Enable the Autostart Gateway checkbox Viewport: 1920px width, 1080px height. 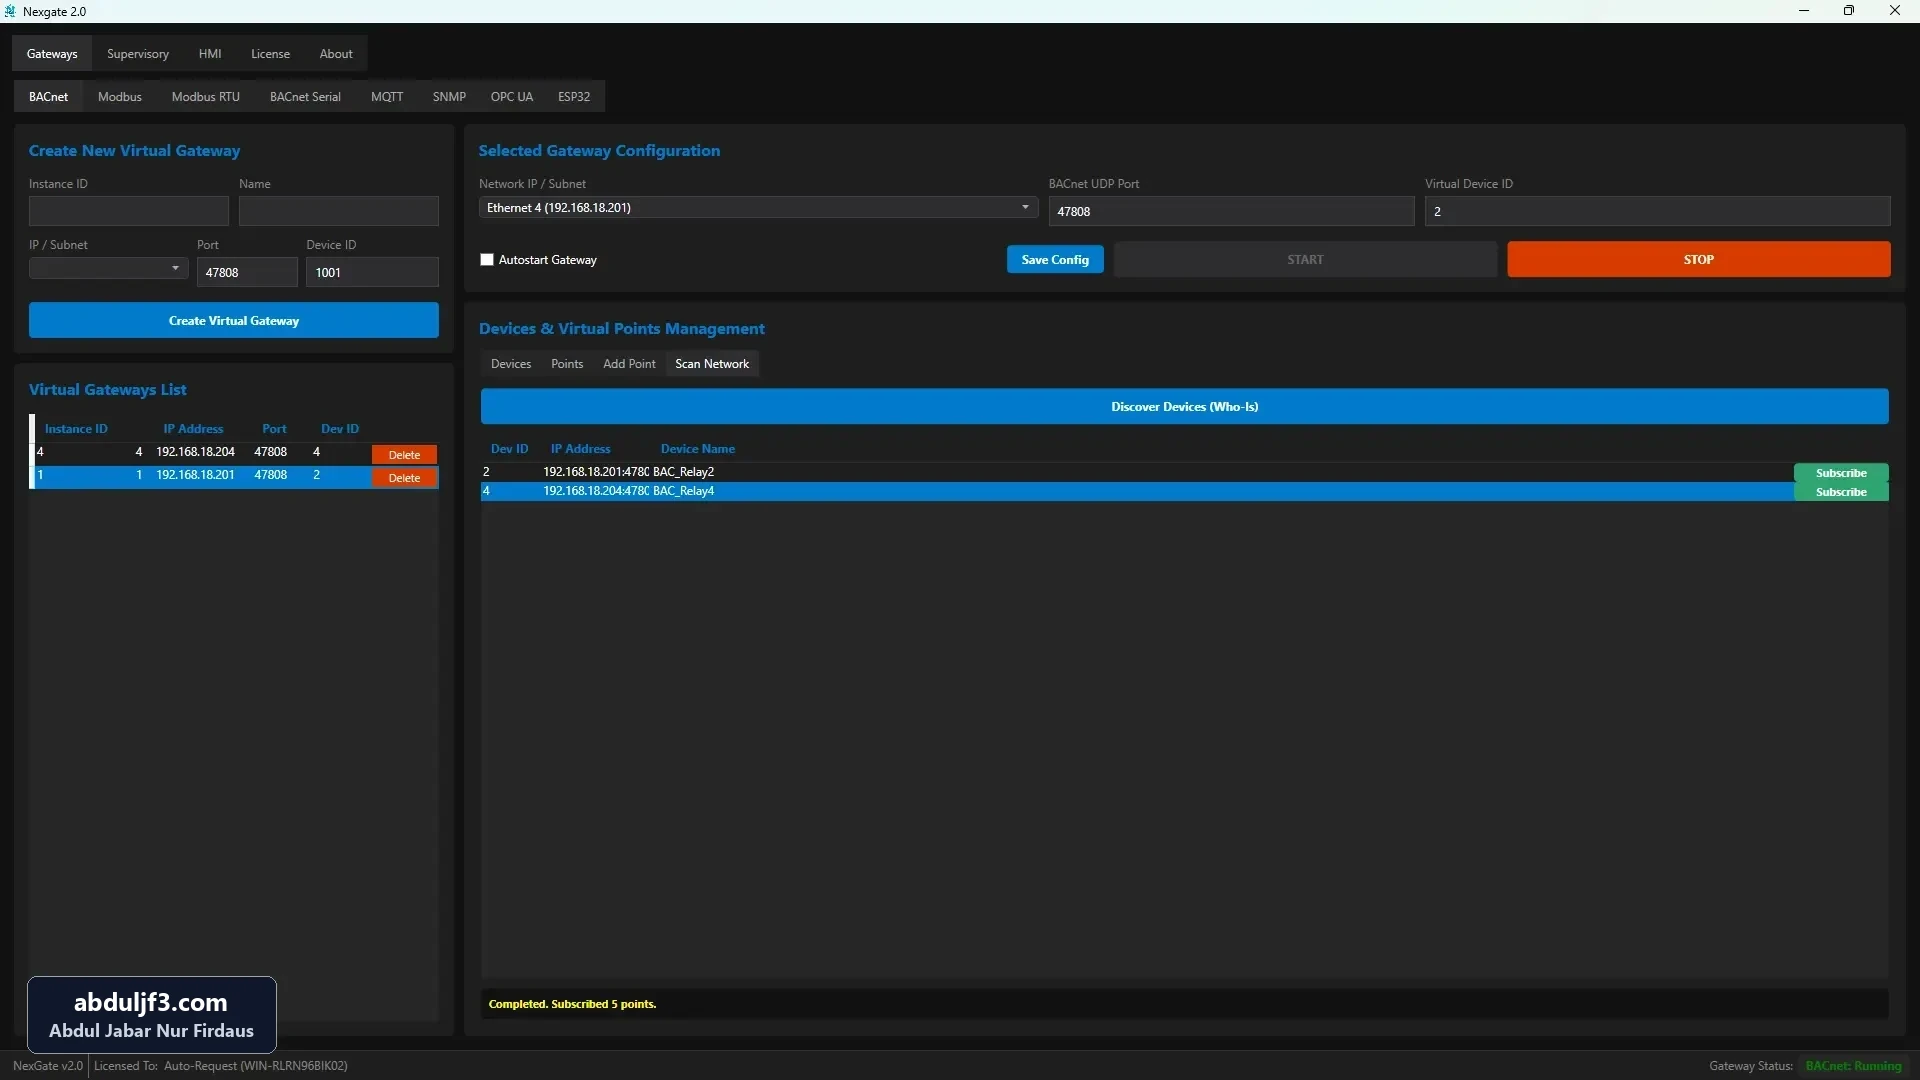click(x=487, y=260)
